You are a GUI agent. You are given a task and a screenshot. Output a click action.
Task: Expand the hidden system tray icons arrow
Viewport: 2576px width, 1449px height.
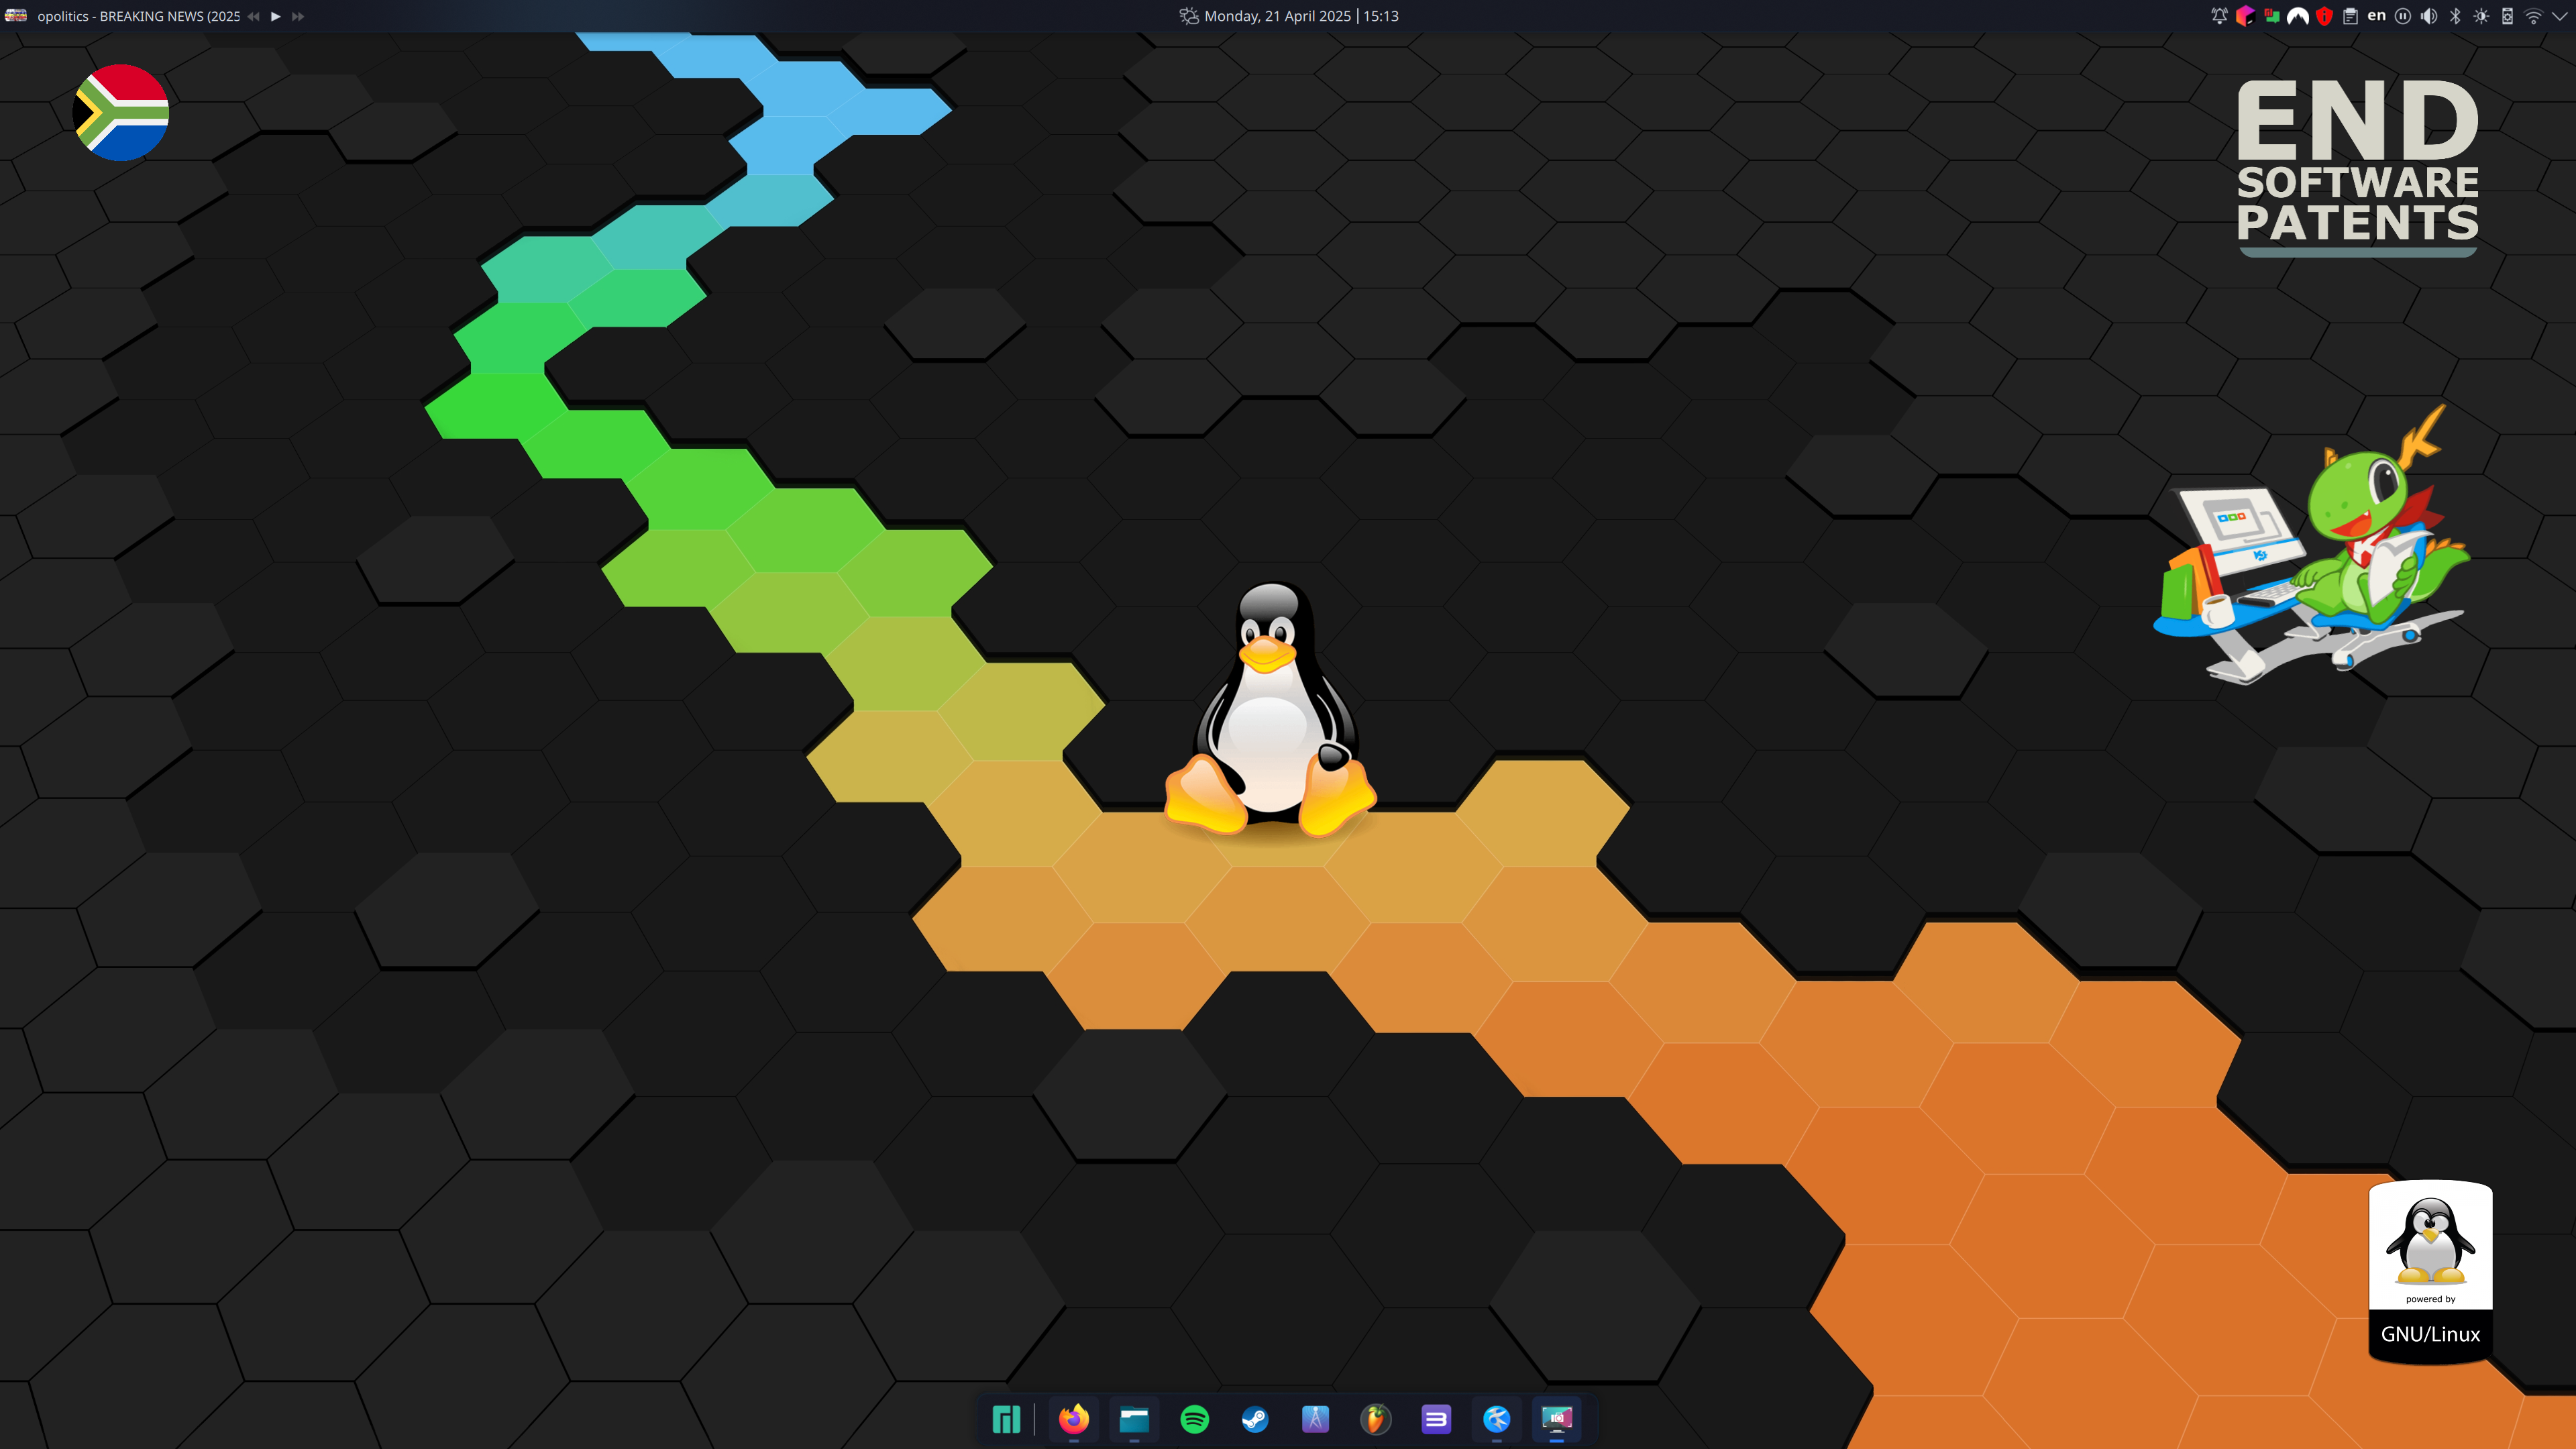click(x=2559, y=16)
